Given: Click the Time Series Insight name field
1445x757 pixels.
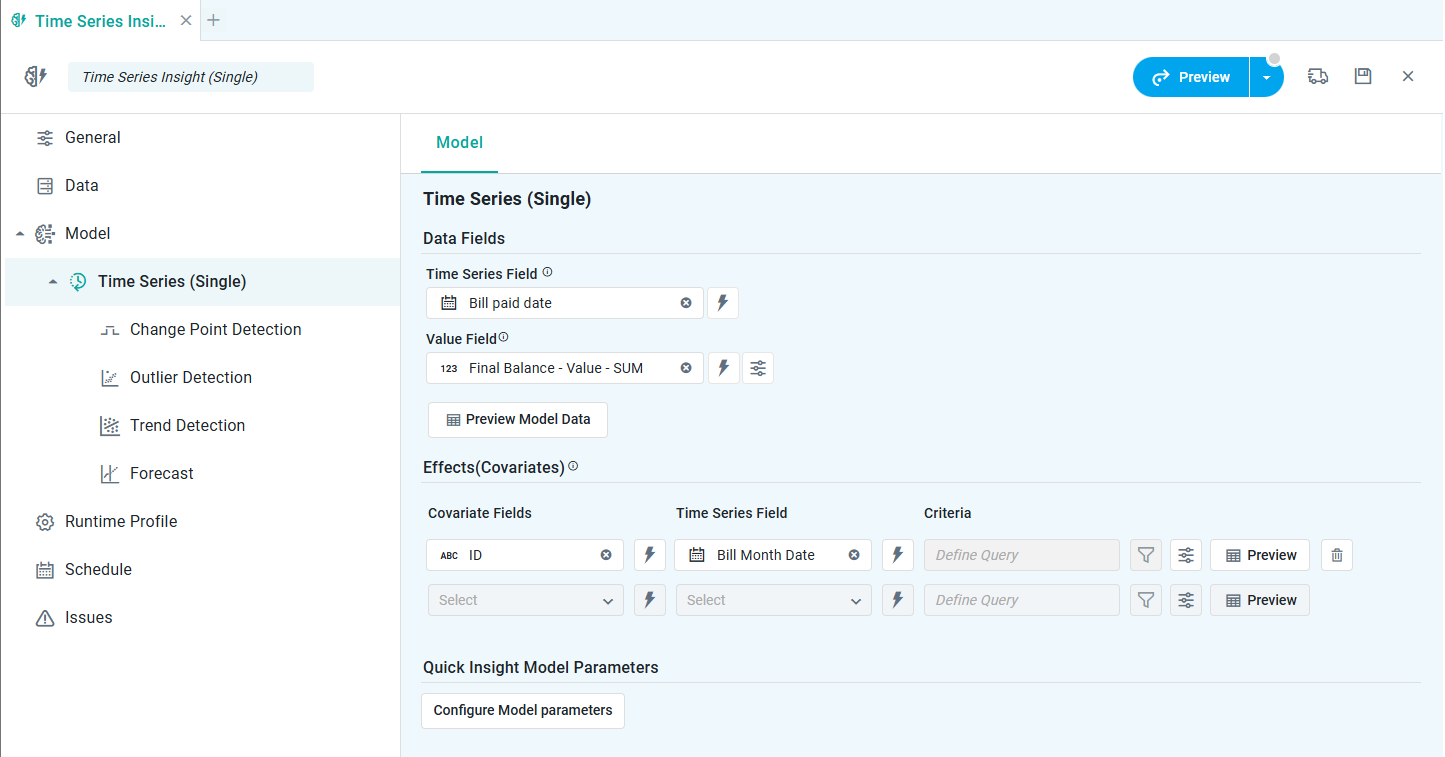Looking at the screenshot, I should [190, 77].
